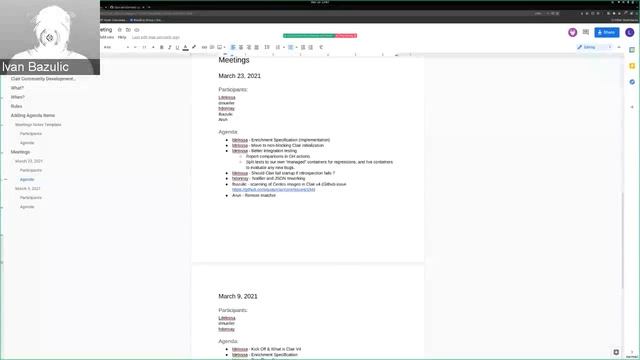The image size is (640, 360).
Task: Open the text color picker
Action: 185,47
